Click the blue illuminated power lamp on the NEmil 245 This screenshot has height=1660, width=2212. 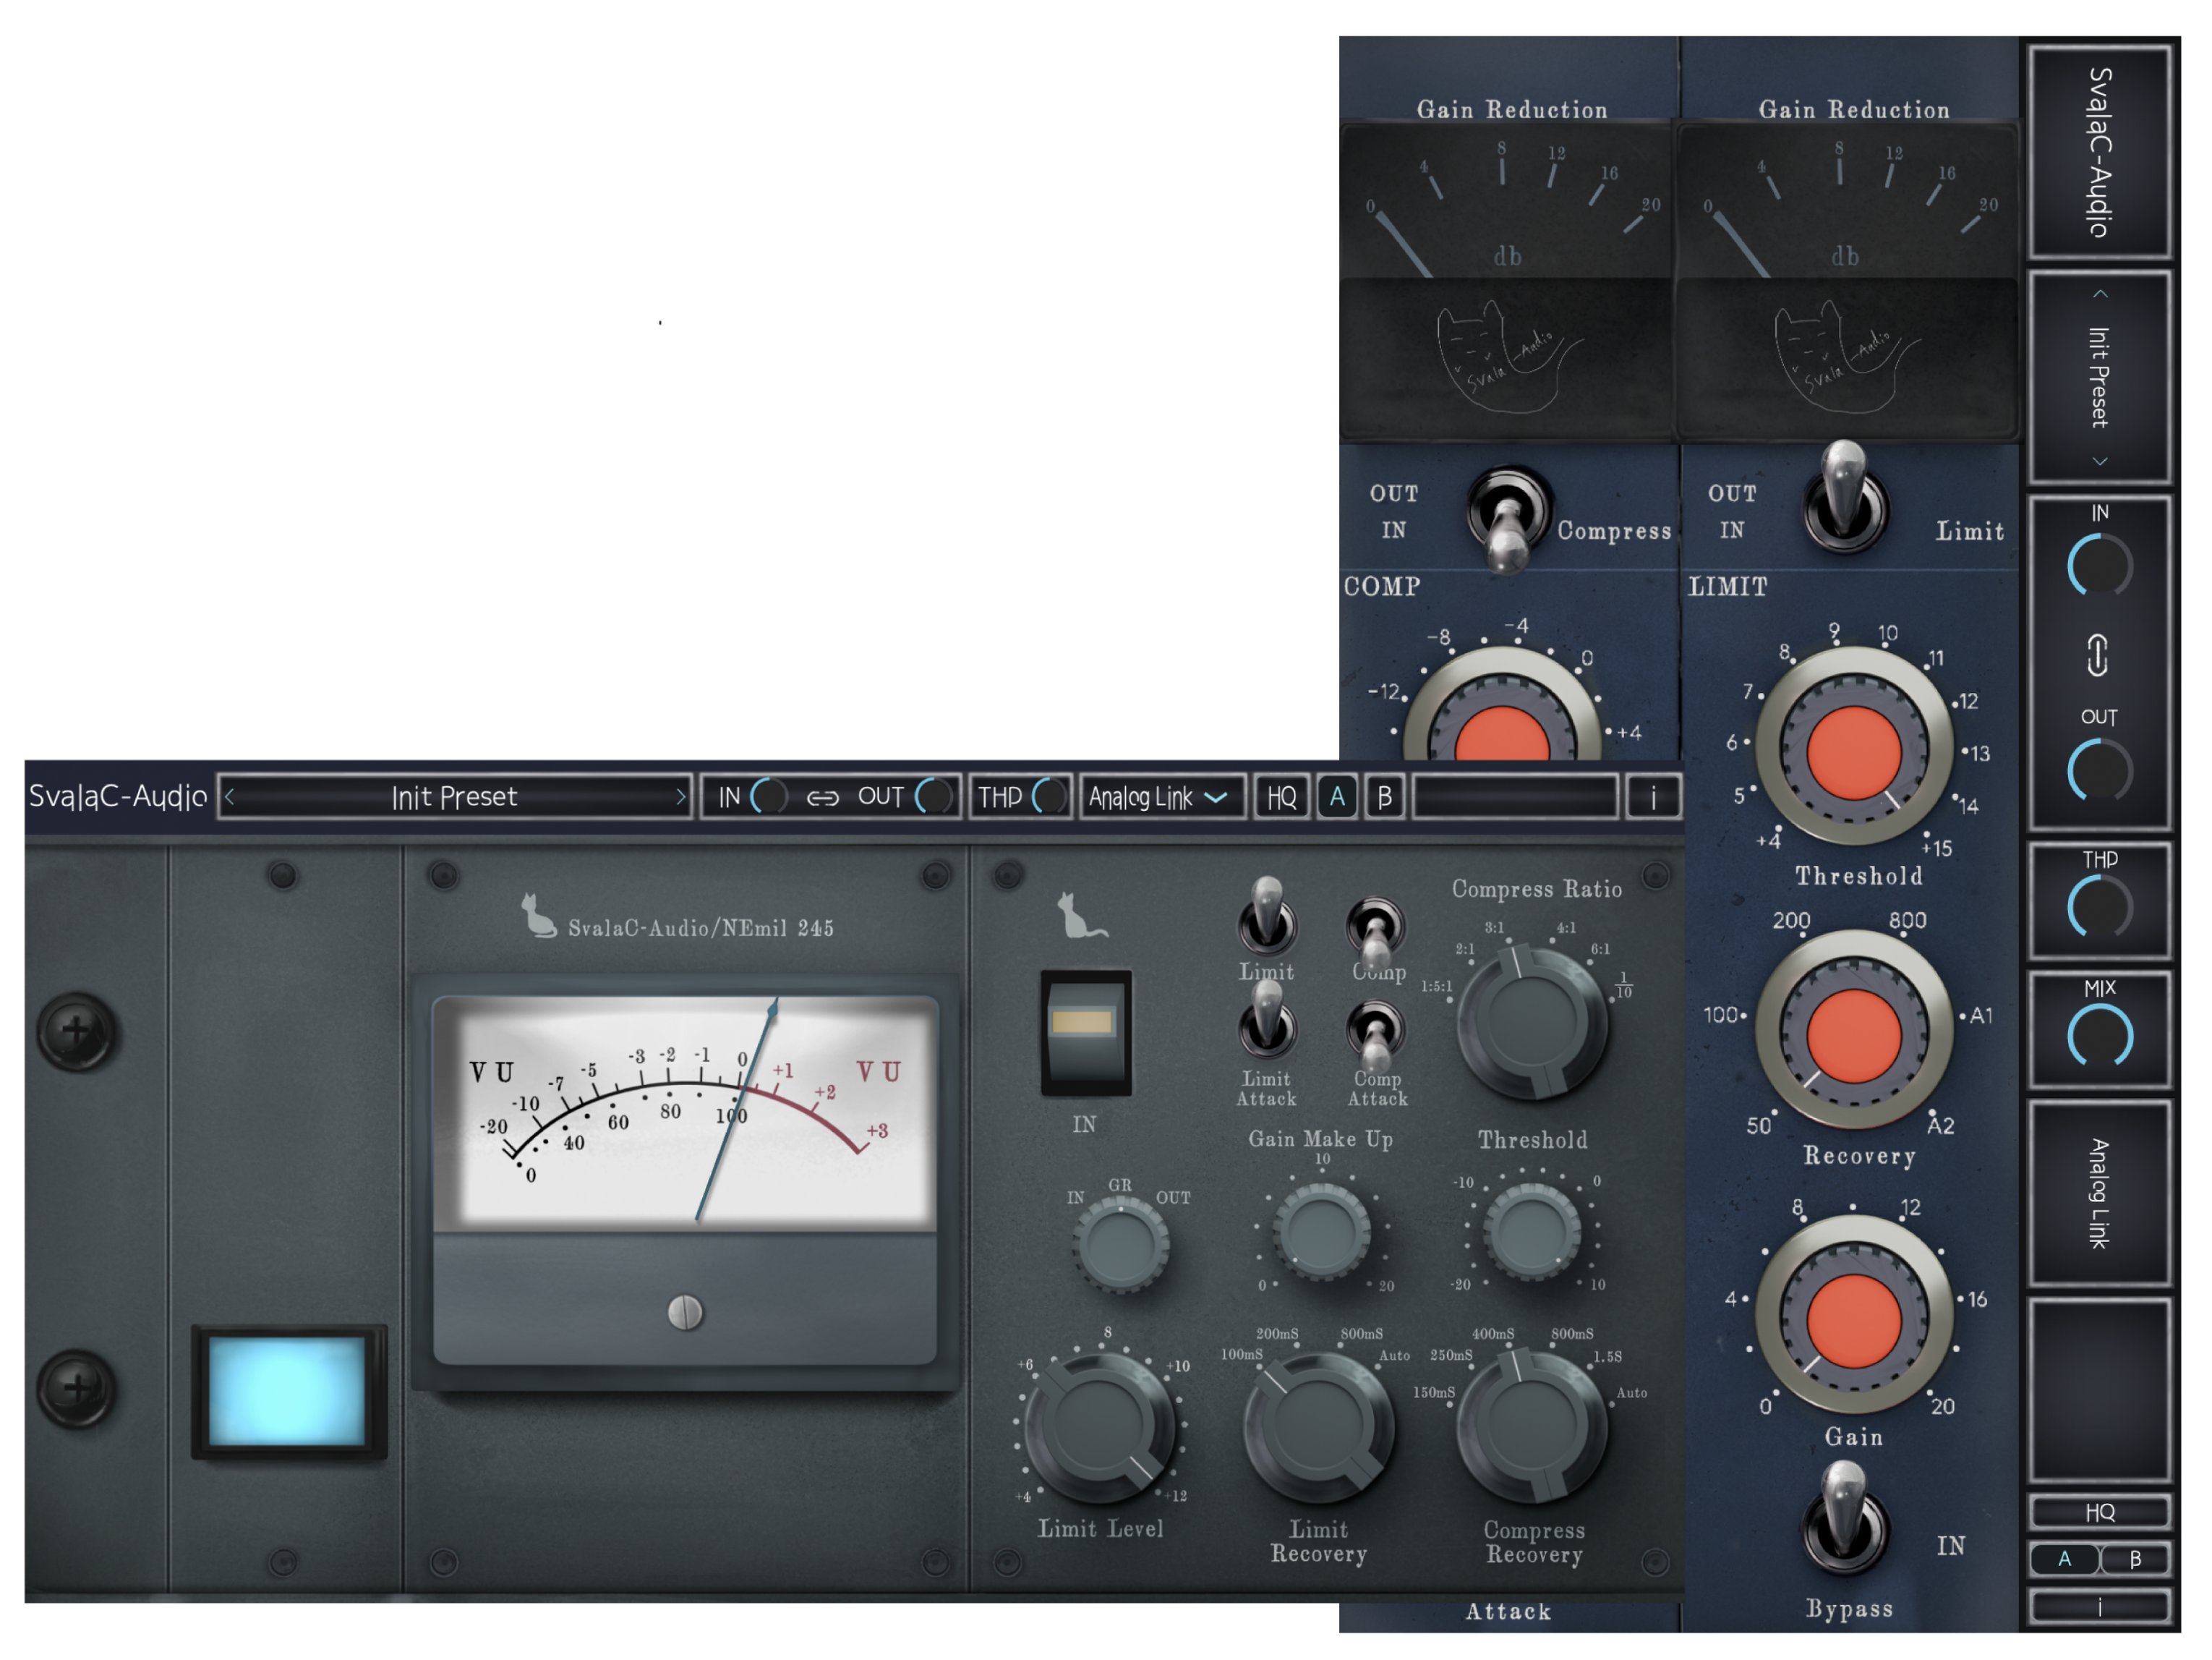point(288,1392)
